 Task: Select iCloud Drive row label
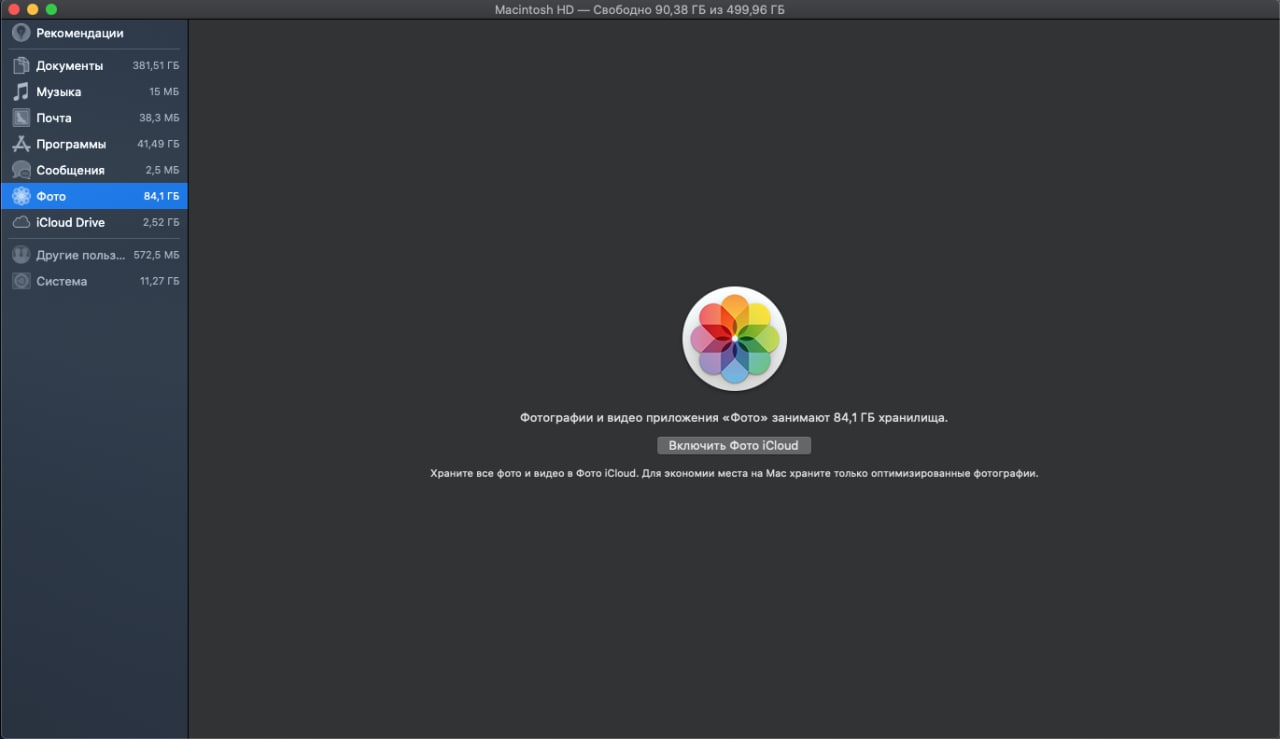(x=70, y=222)
